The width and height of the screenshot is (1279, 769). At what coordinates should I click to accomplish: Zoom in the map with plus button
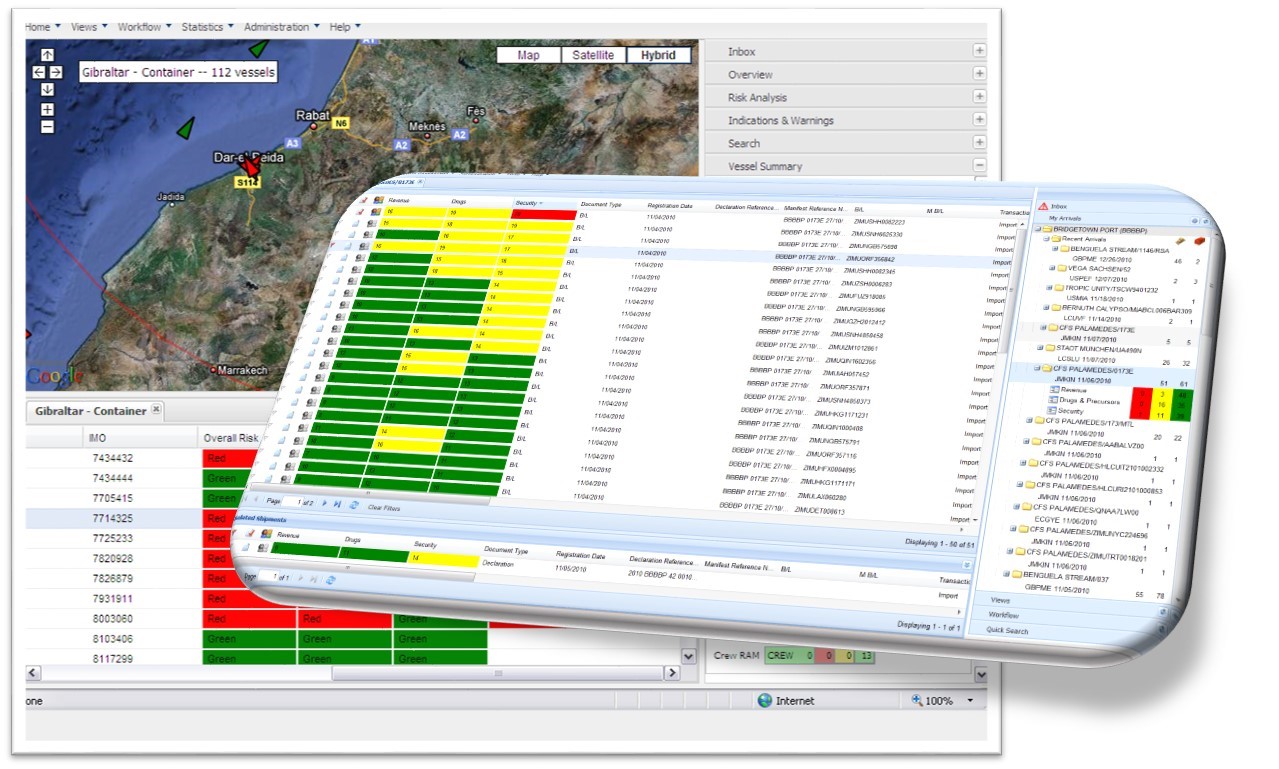point(47,109)
